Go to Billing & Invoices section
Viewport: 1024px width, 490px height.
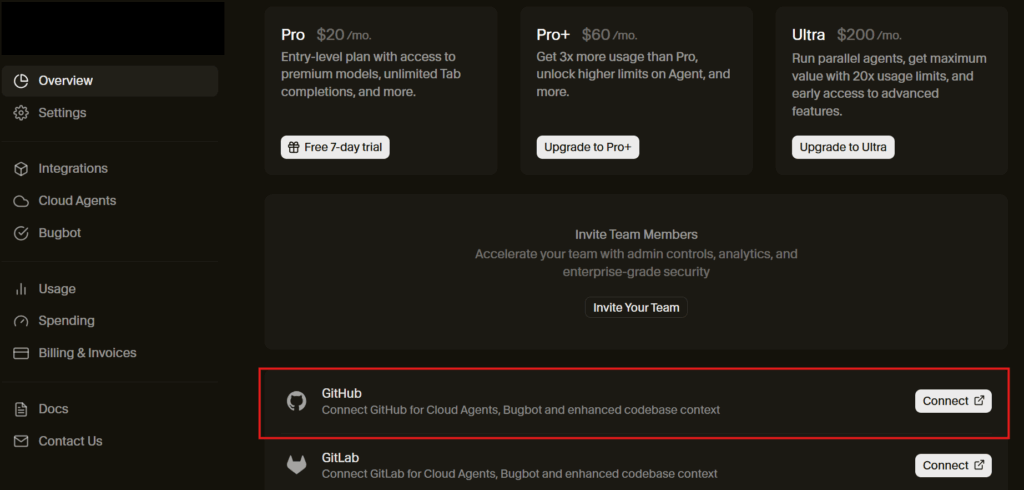87,353
